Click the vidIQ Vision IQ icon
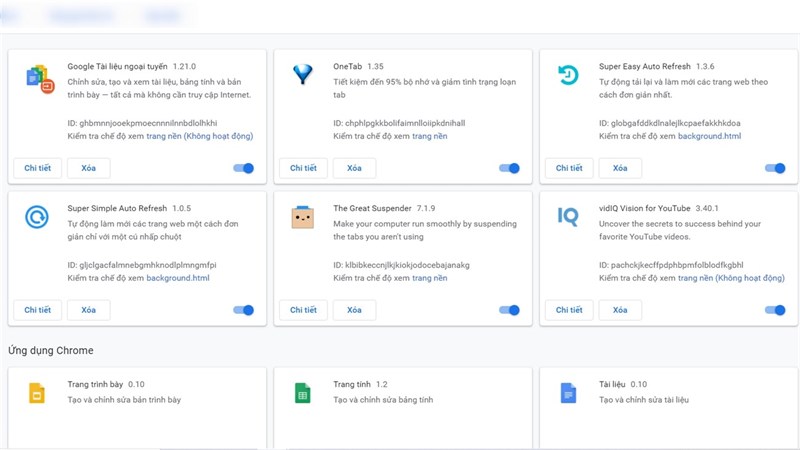This screenshot has width=800, height=450. point(568,216)
